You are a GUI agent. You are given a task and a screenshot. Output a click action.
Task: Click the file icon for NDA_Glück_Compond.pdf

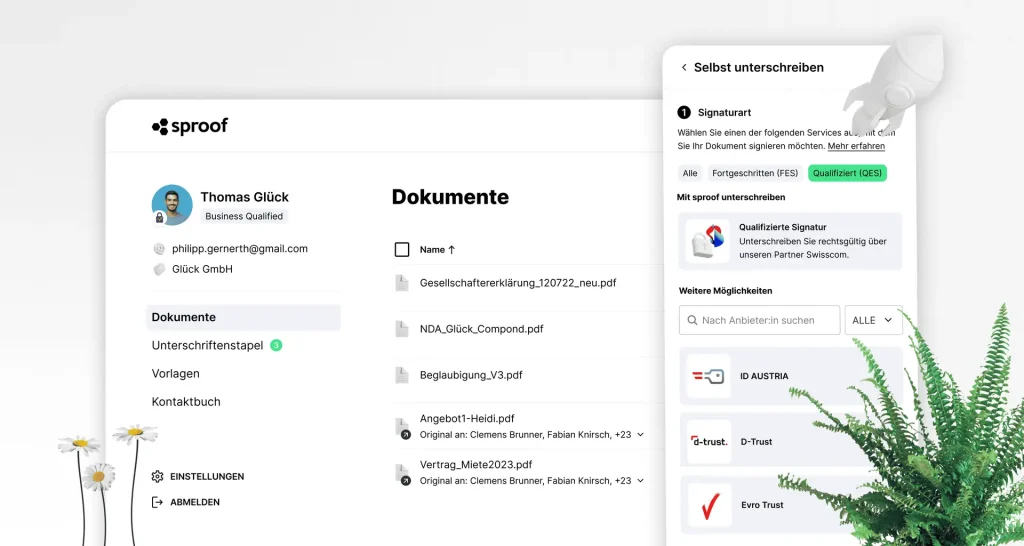tap(402, 329)
